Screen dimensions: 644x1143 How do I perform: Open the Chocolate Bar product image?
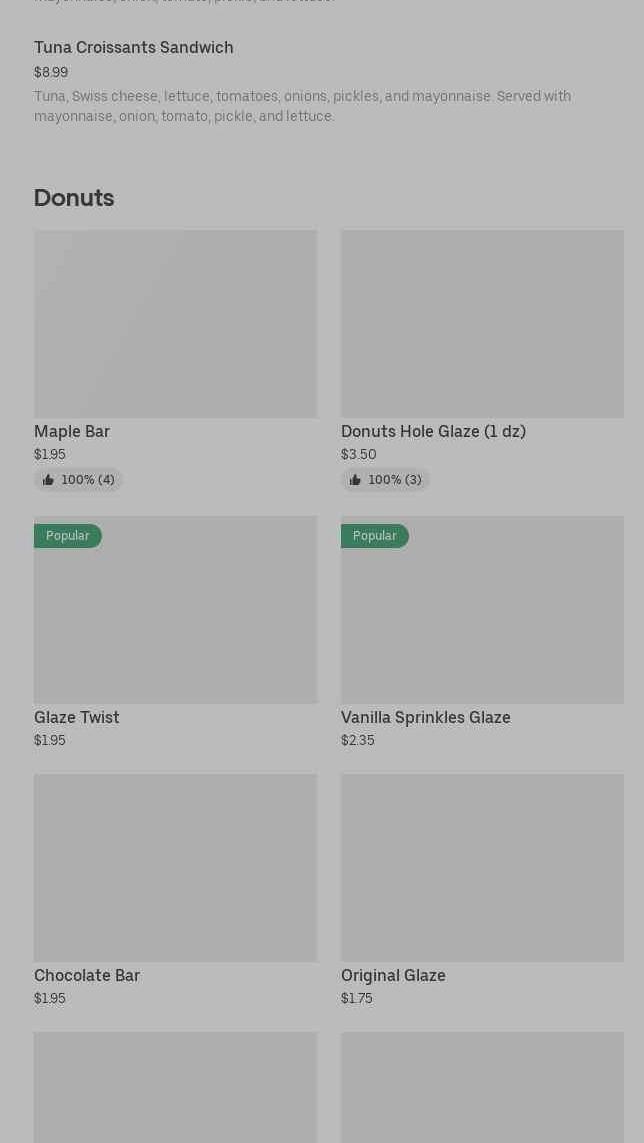[x=176, y=868]
